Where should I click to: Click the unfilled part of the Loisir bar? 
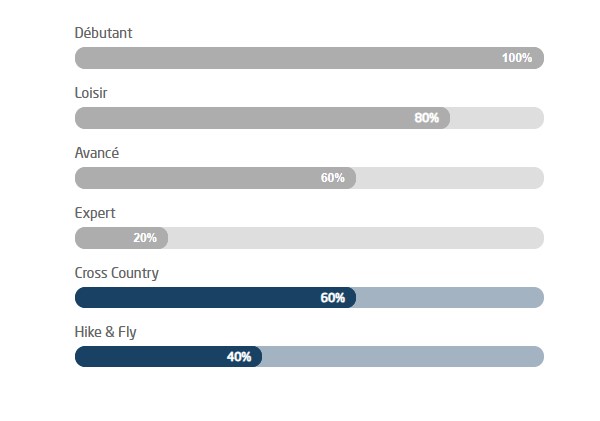click(497, 118)
